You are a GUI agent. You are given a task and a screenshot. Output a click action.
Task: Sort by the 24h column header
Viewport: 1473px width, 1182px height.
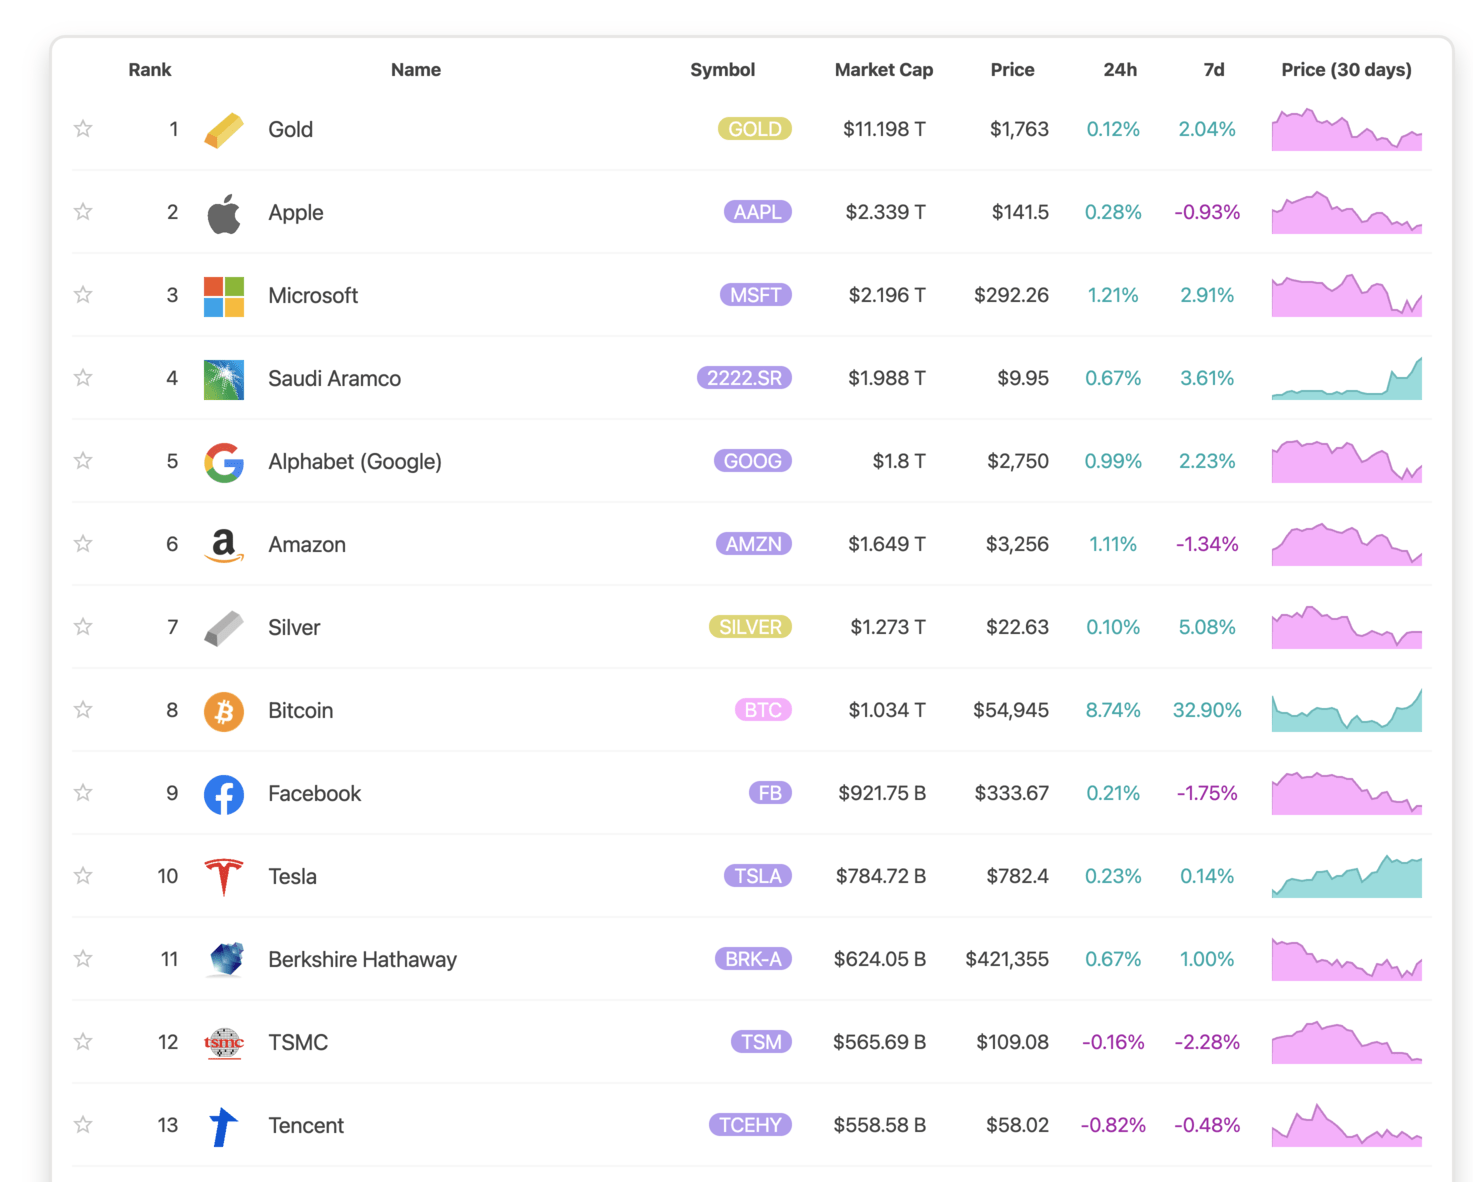coord(1120,70)
